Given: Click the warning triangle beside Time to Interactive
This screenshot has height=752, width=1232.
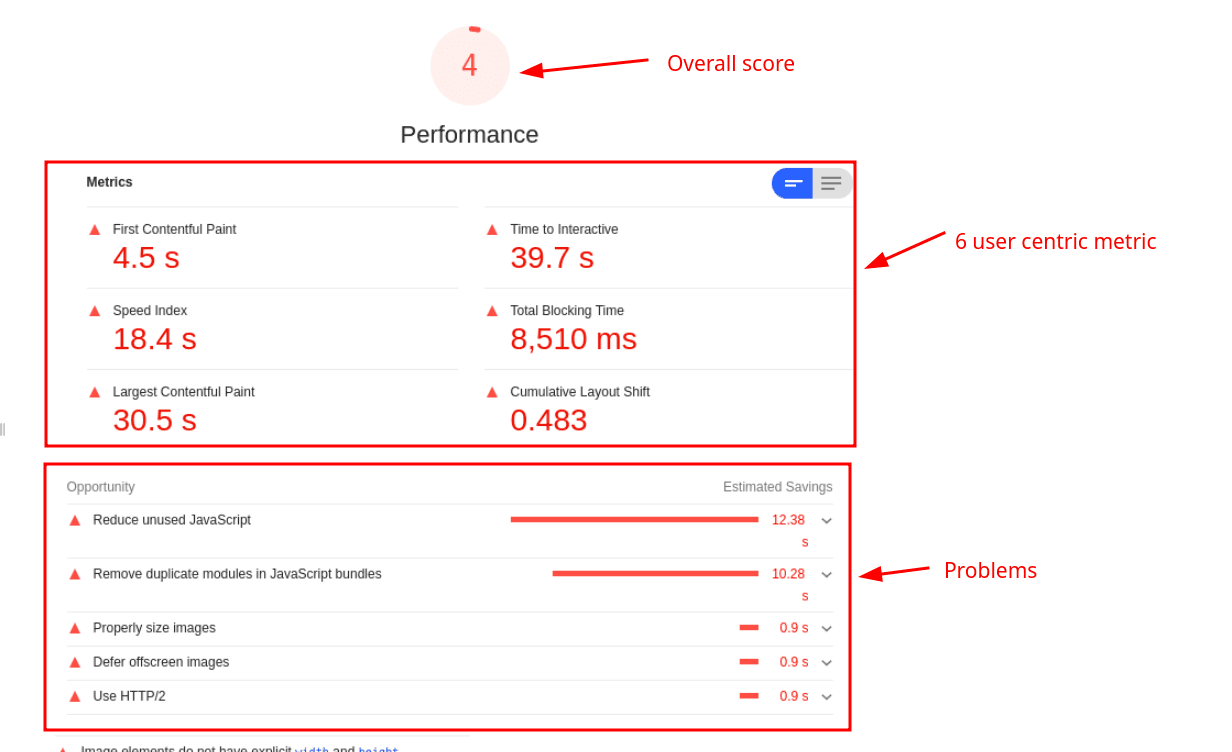Looking at the screenshot, I should pos(492,230).
